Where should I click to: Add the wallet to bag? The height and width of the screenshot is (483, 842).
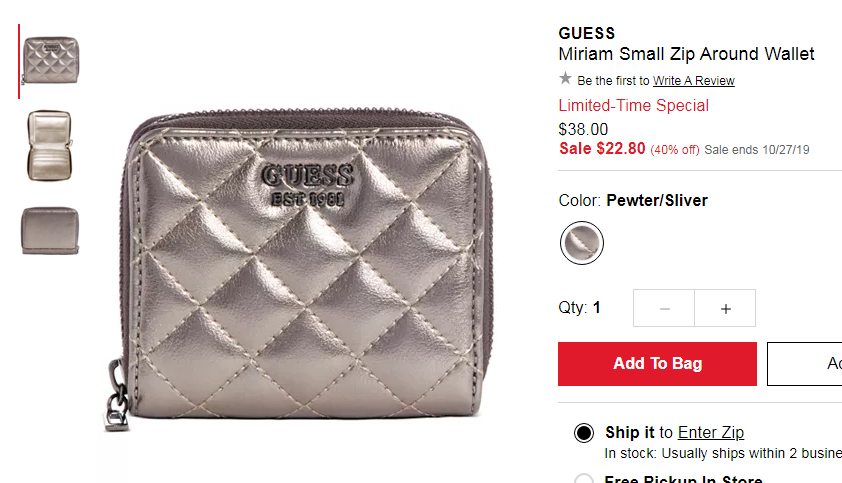[x=657, y=364]
